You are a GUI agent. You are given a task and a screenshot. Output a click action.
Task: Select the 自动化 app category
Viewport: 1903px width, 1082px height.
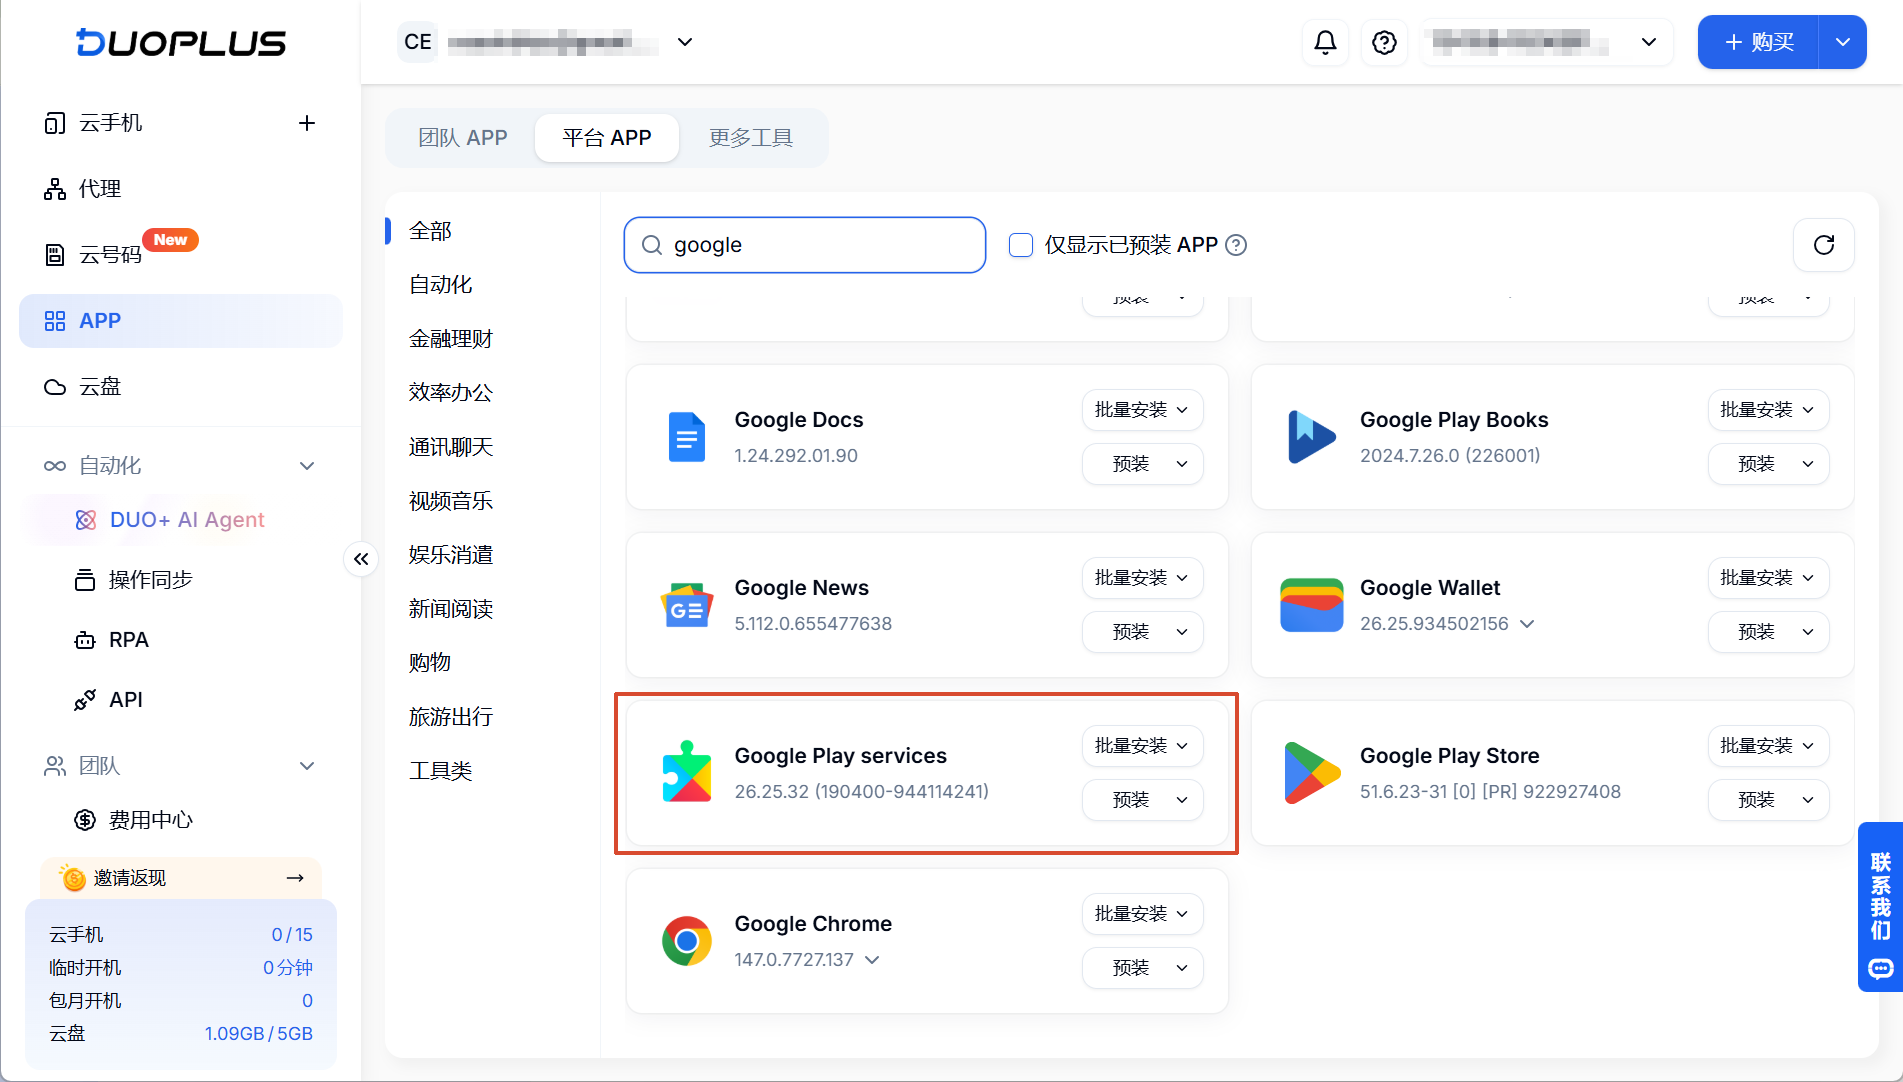[x=441, y=285]
